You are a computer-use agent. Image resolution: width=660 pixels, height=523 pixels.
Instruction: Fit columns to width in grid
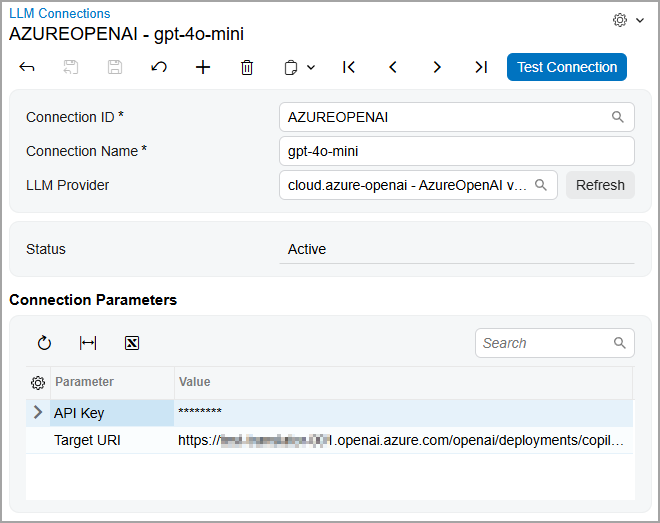tap(88, 343)
